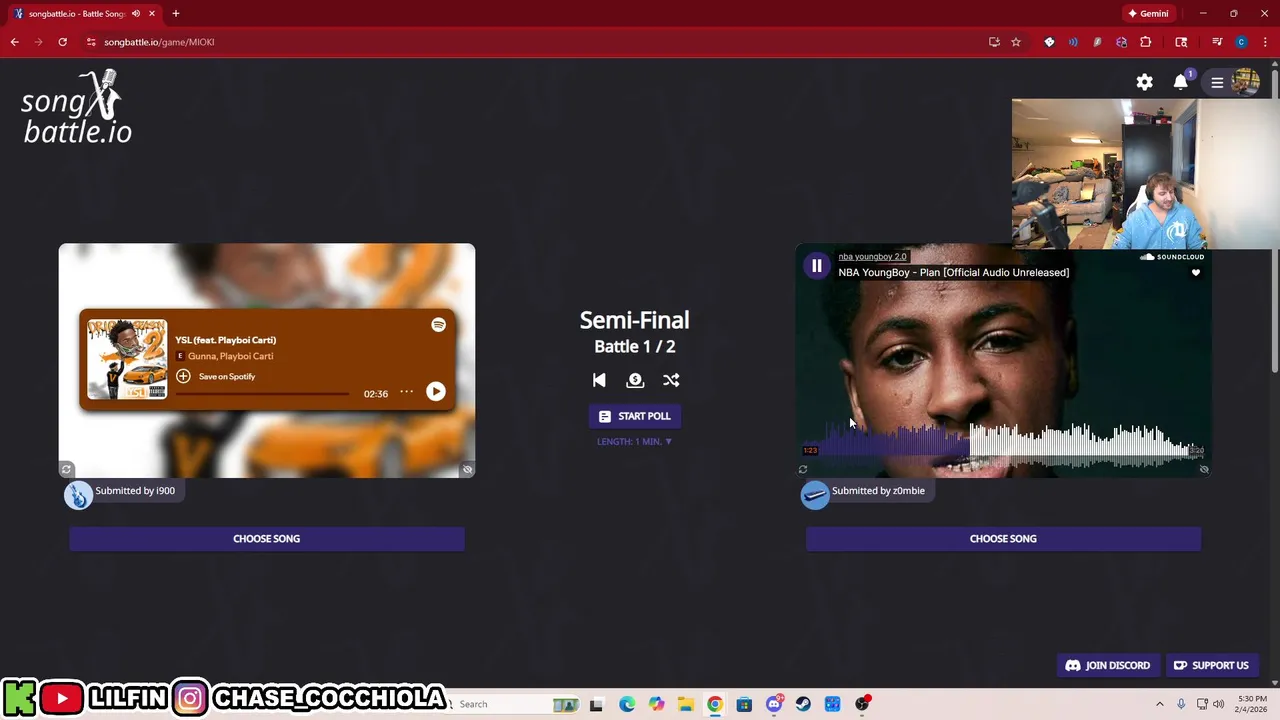The image size is (1280, 720).
Task: Open nba youngboy 2.0 uploader link
Action: pos(872,257)
